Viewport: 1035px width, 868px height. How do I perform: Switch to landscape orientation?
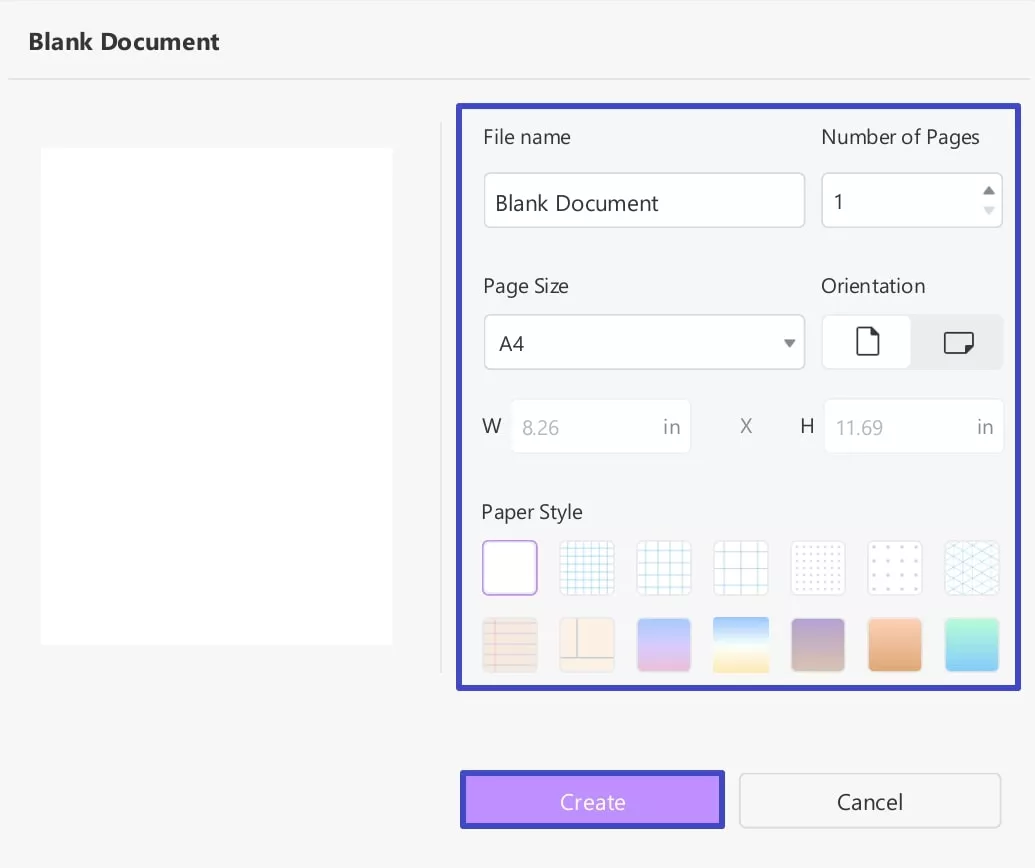pos(957,342)
